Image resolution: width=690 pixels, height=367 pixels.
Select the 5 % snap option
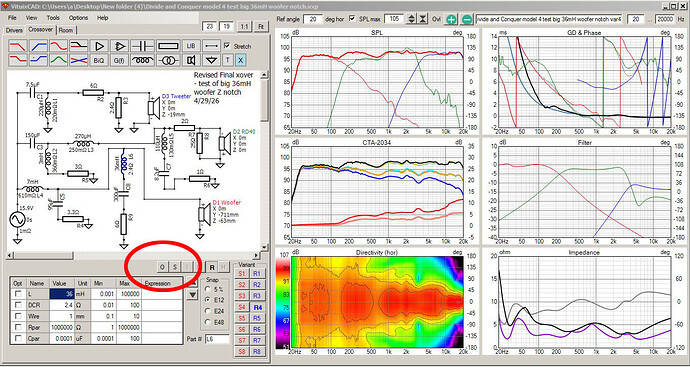click(208, 289)
